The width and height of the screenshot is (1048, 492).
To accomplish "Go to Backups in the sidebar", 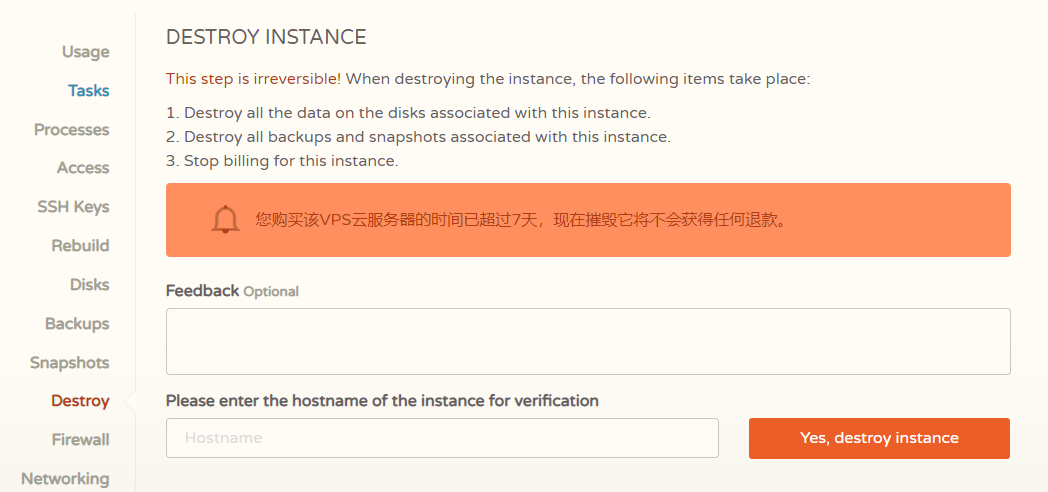I will coord(77,324).
